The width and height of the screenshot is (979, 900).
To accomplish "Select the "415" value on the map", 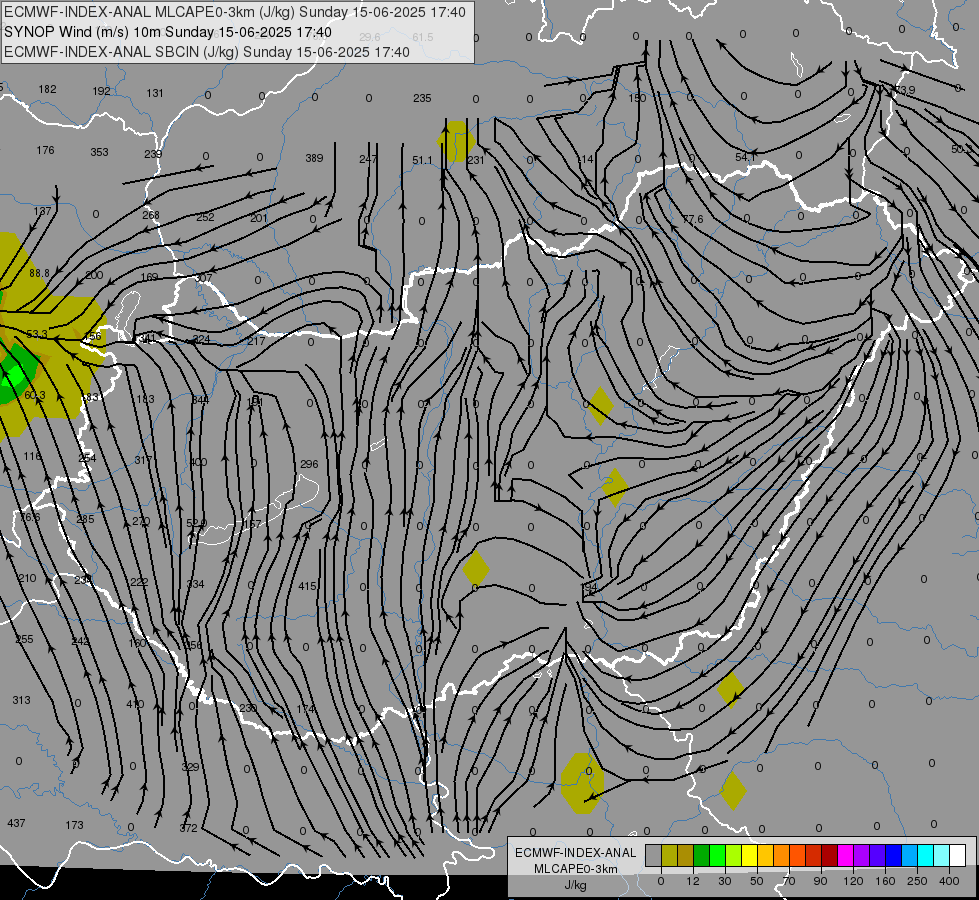I will pos(307,586).
